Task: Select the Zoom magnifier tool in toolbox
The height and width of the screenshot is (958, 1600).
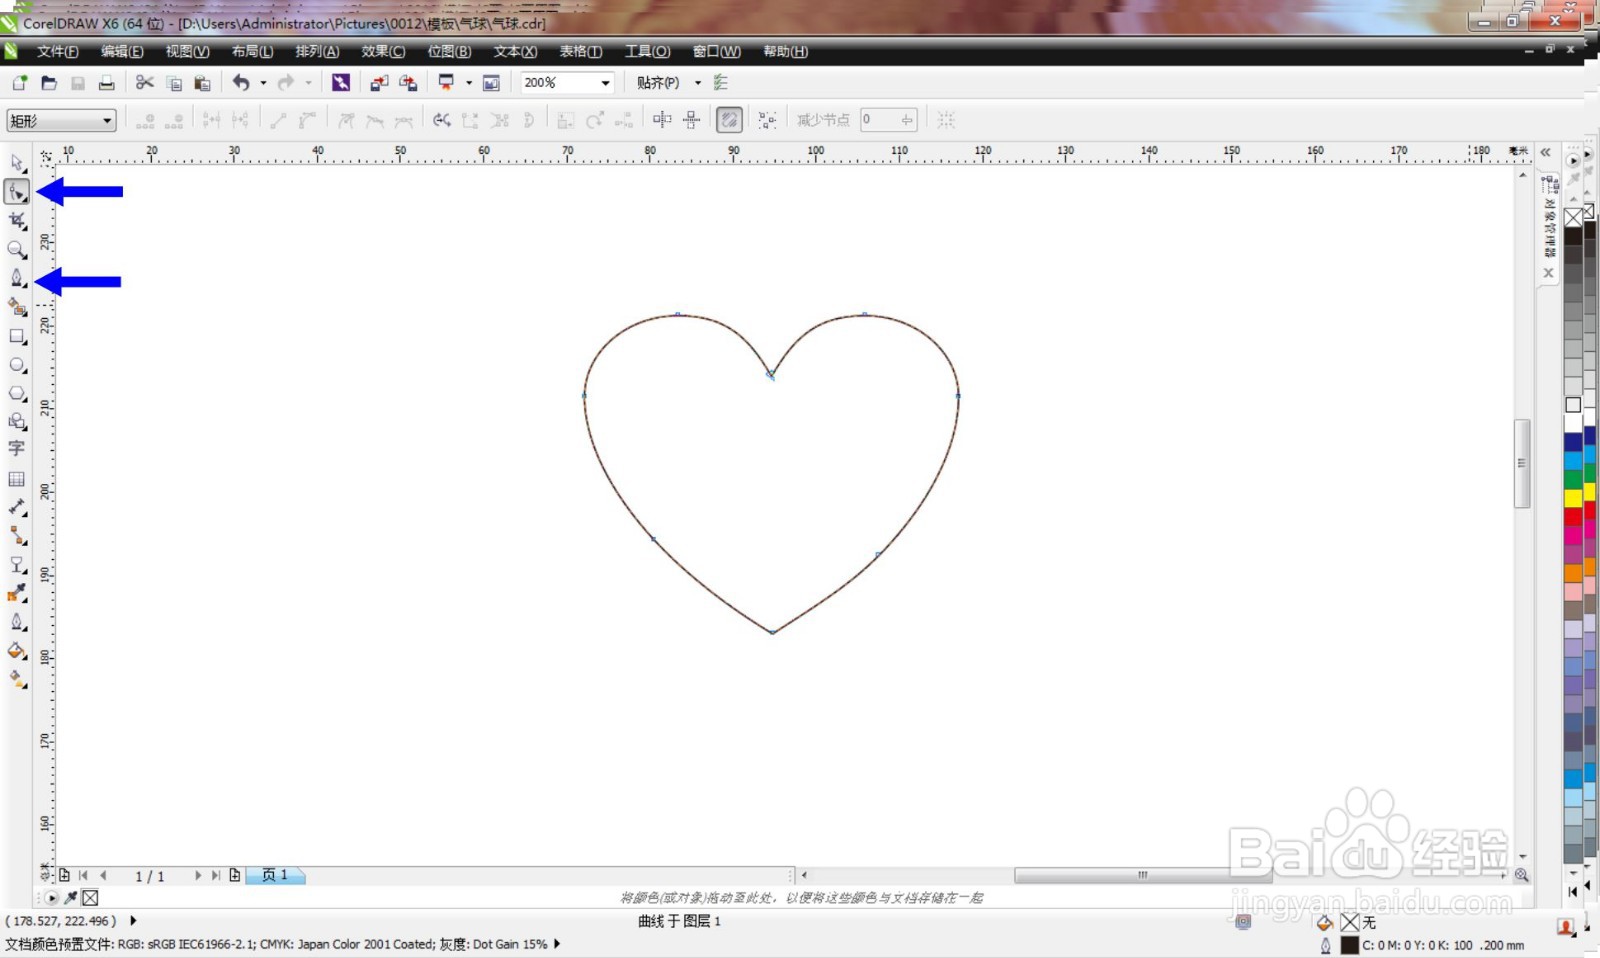Action: [x=17, y=249]
